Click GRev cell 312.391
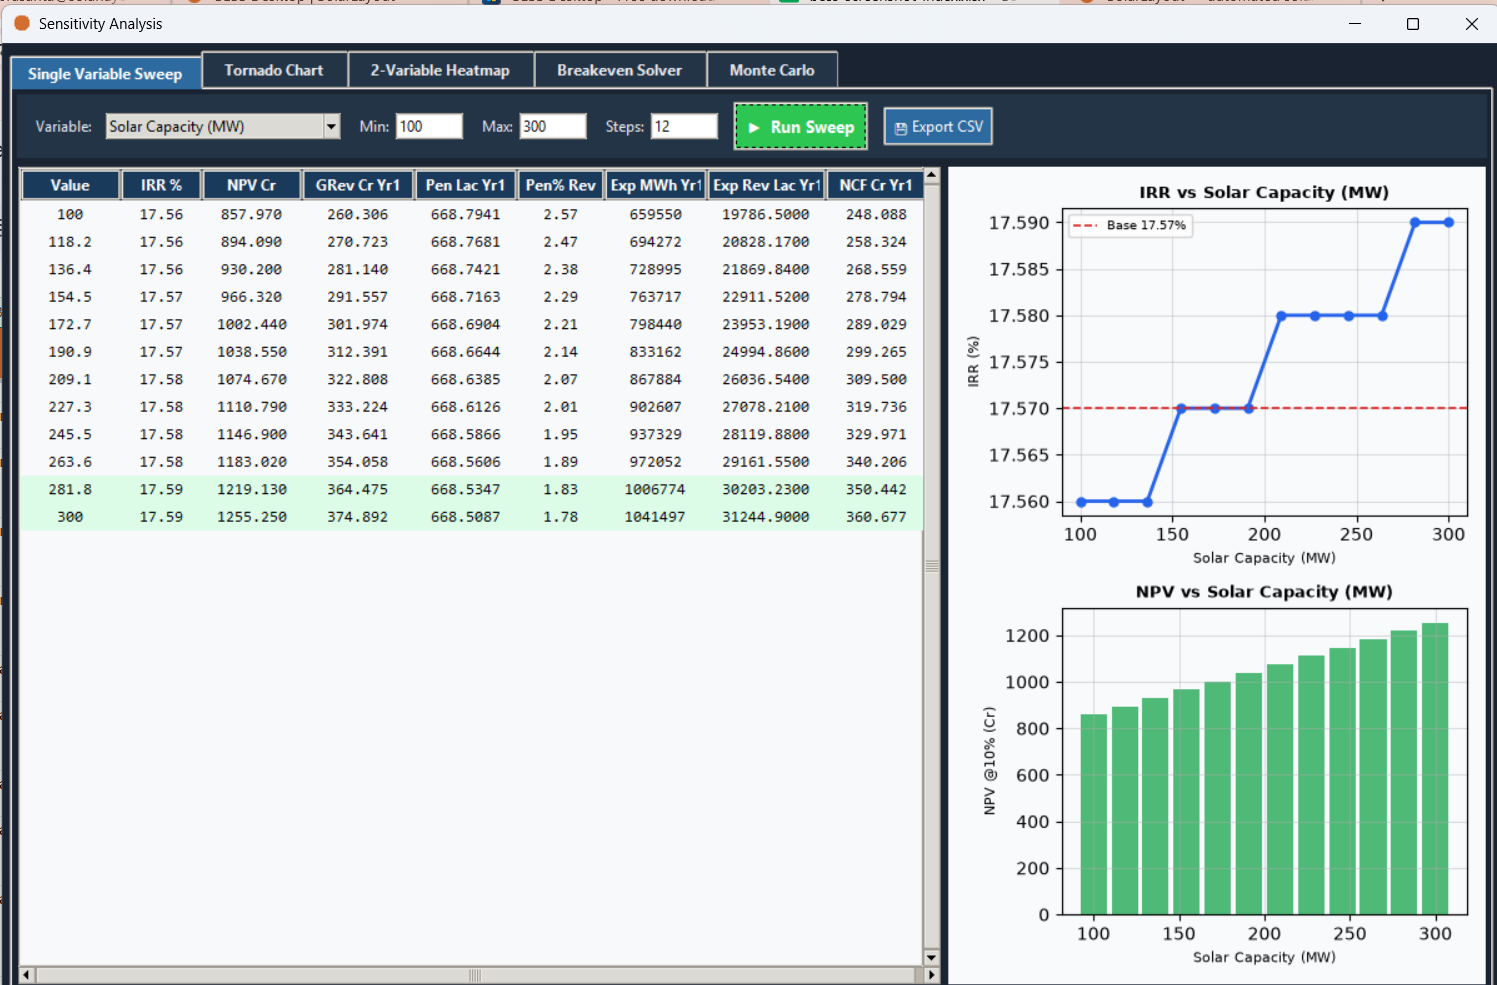 click(x=357, y=352)
